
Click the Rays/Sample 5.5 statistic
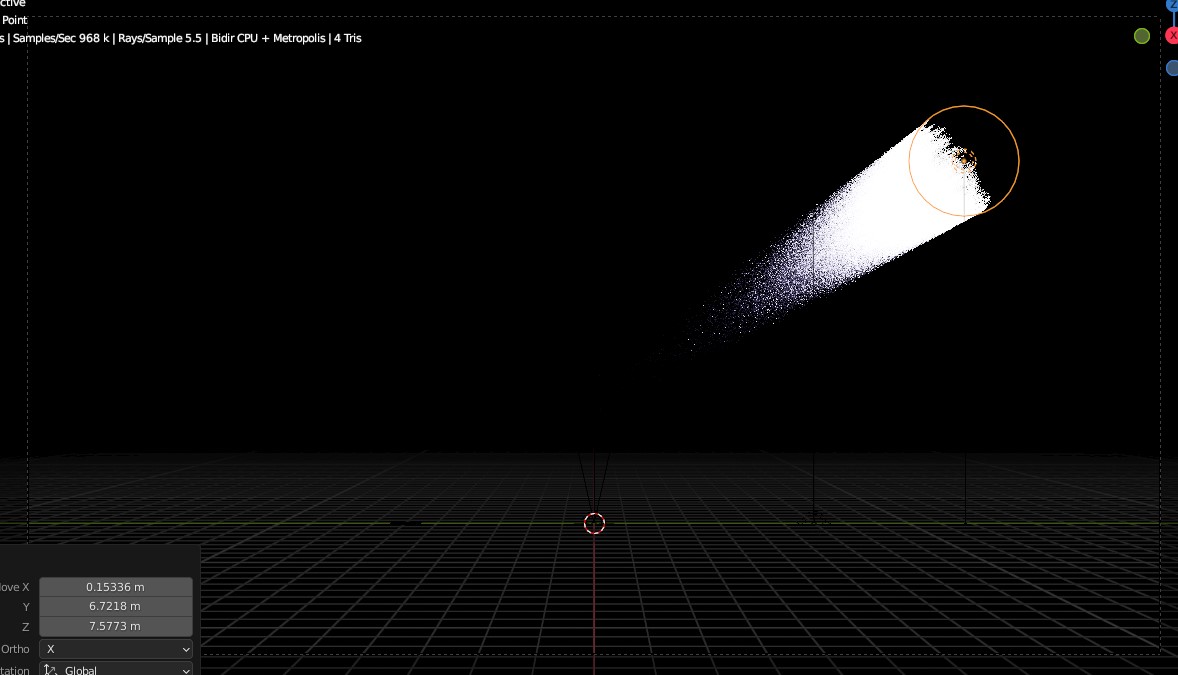(160, 38)
